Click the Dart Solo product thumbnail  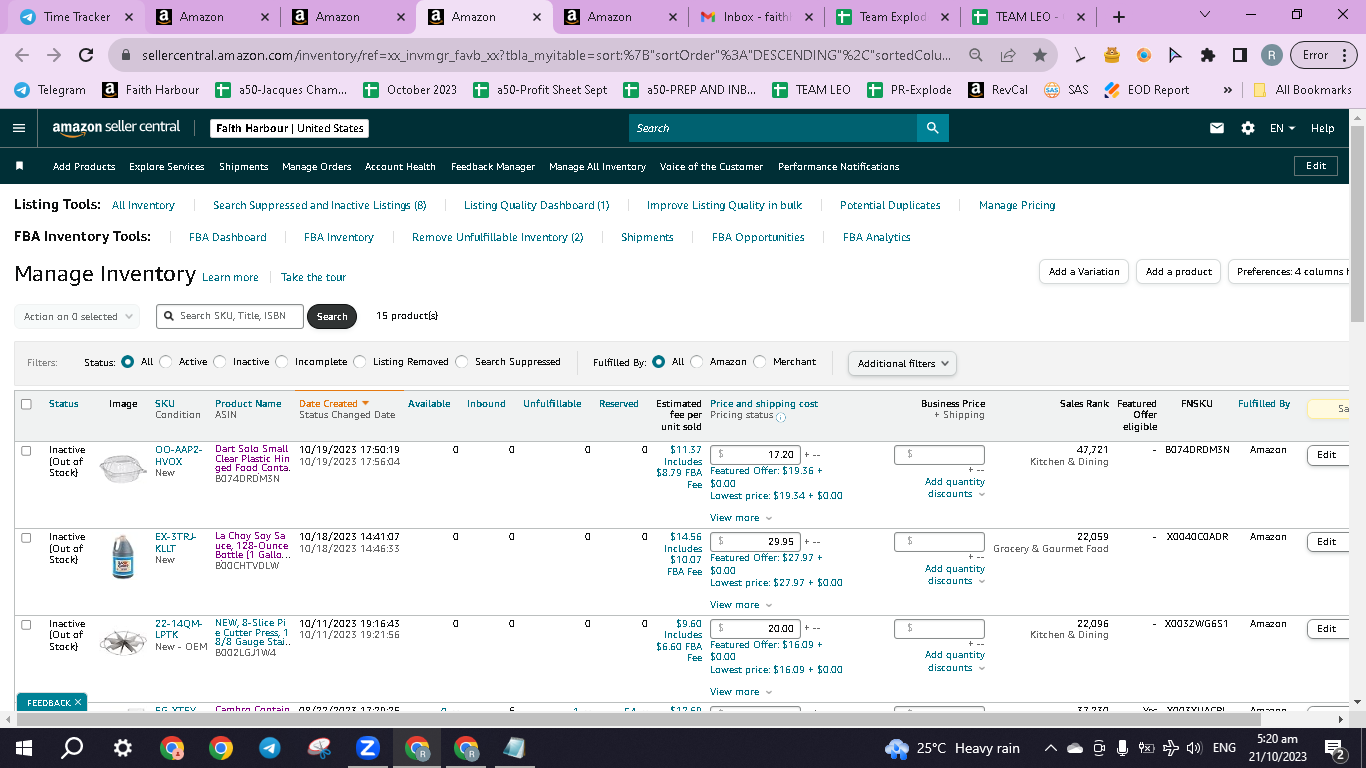123,468
